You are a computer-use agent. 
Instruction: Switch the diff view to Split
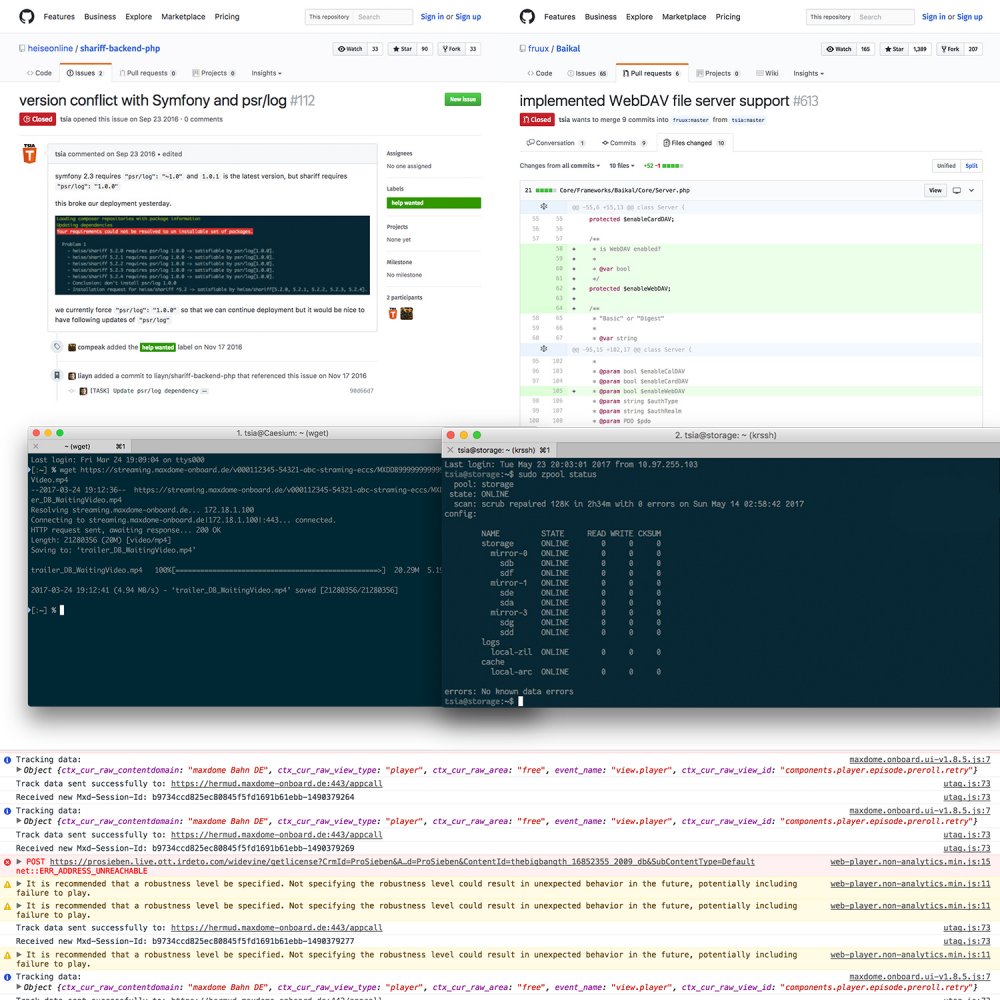pos(971,166)
